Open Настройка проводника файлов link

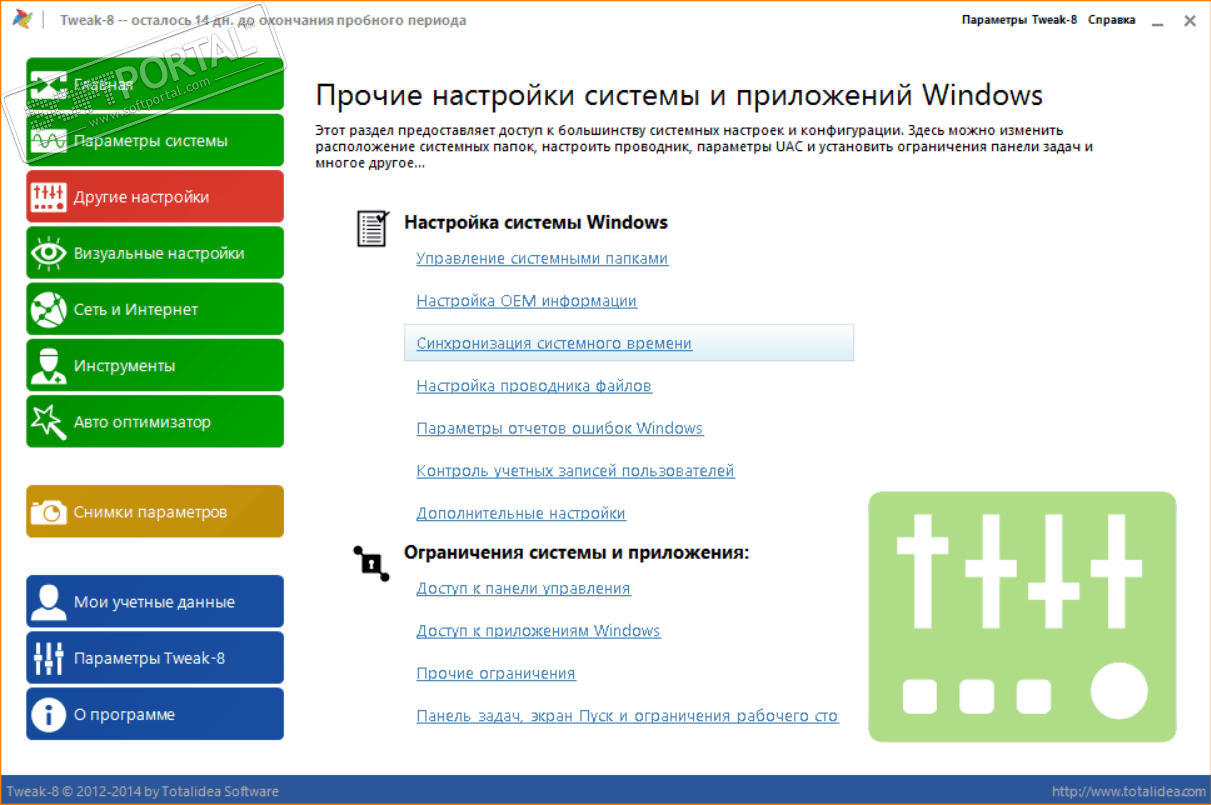pos(534,386)
